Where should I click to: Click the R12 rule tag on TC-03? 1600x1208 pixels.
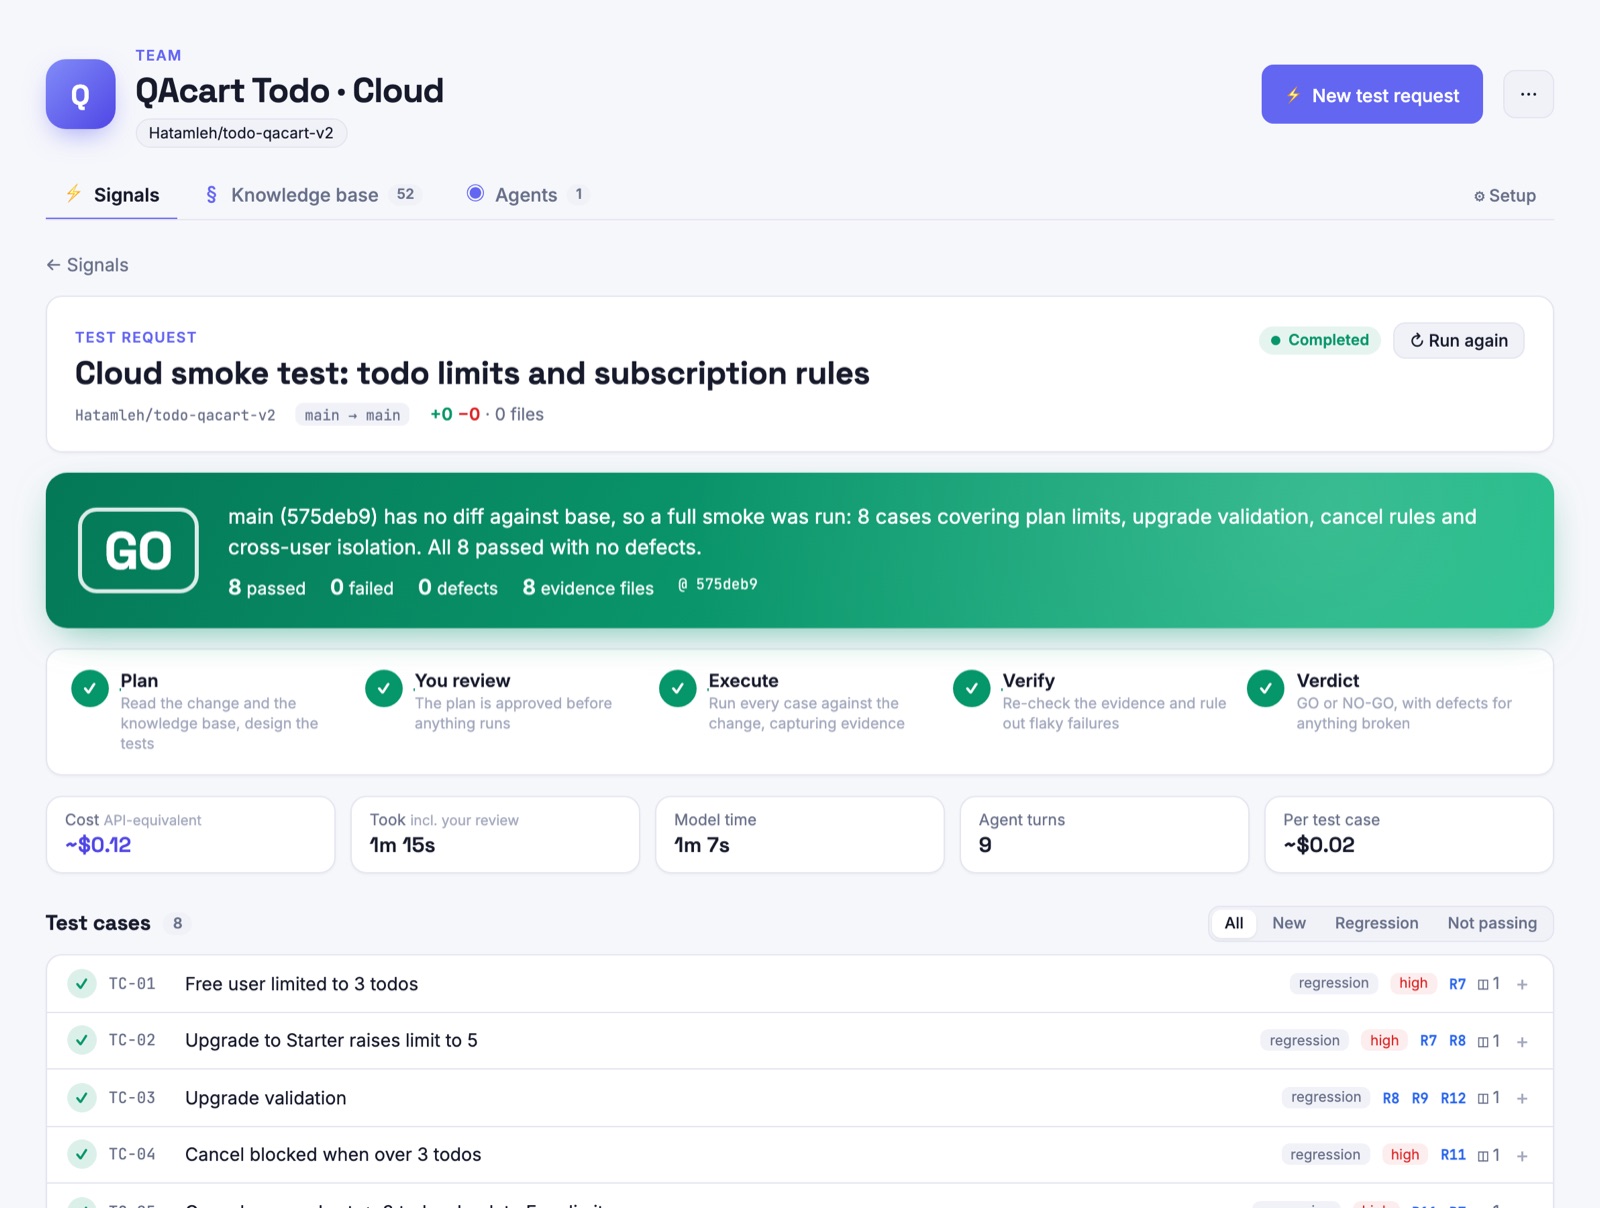(x=1453, y=1098)
